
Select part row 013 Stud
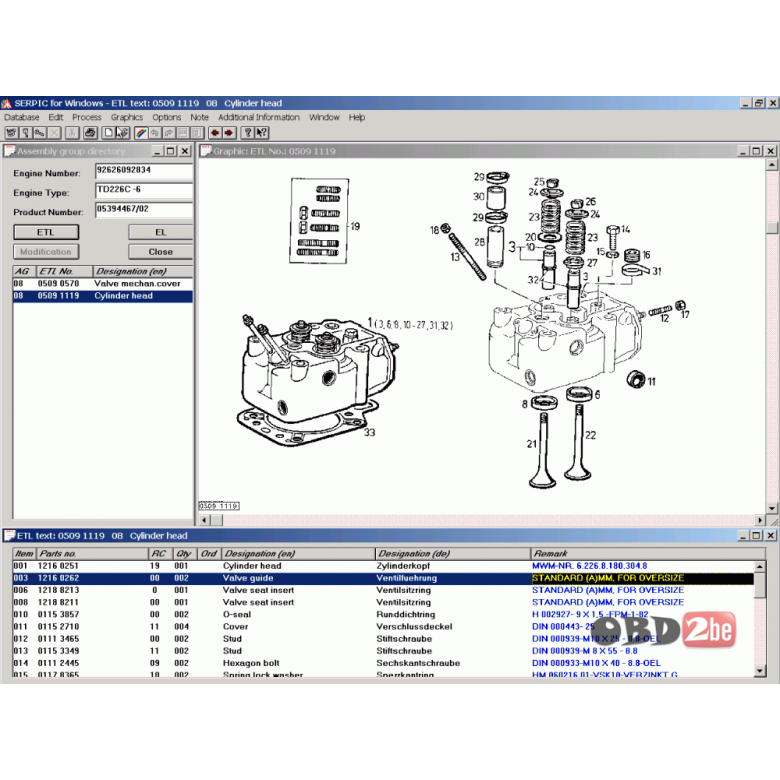(383, 651)
